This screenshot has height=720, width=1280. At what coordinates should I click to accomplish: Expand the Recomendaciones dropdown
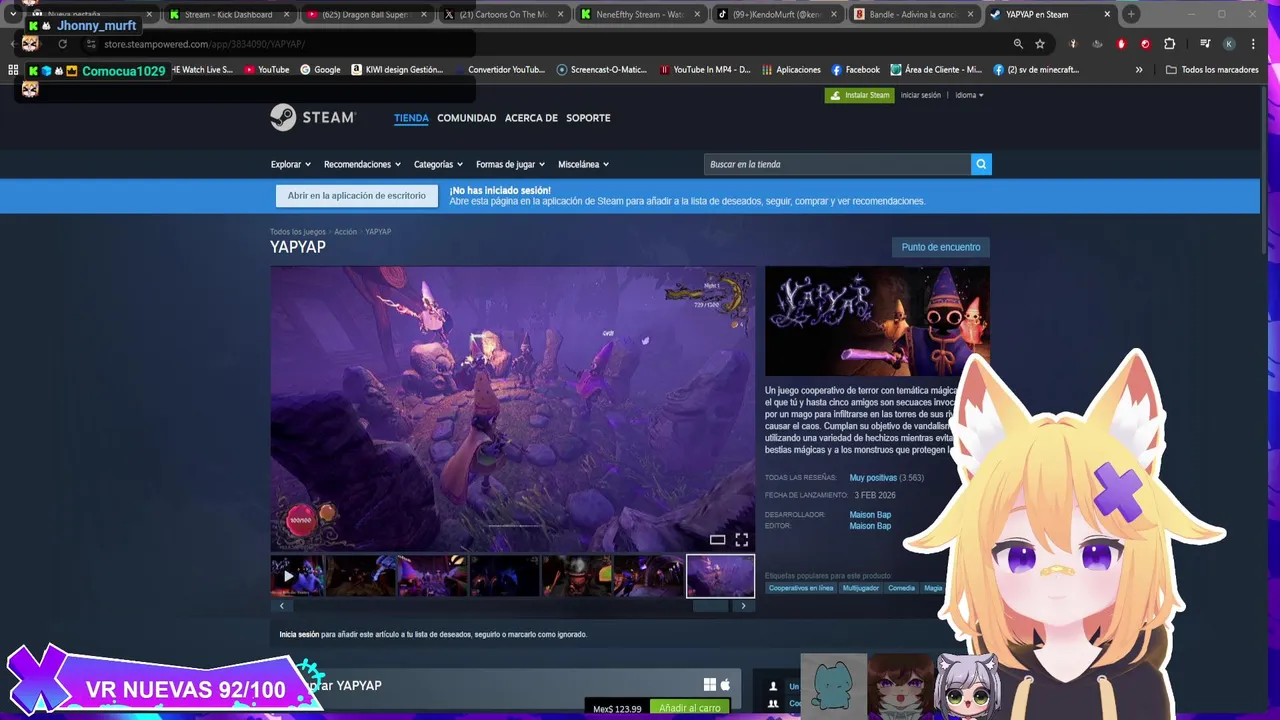(362, 164)
